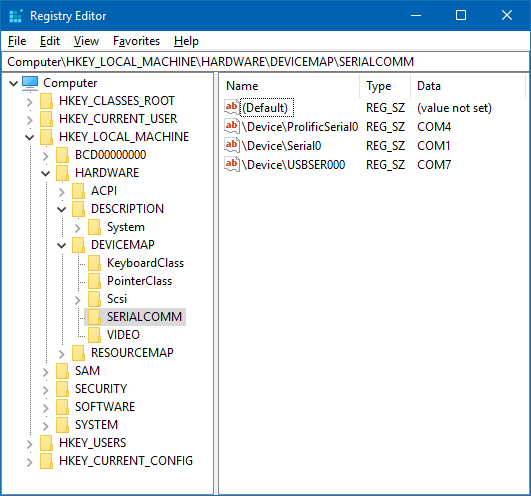Collapse the Computer root node
Viewport: 531px width, 496px height.
point(14,83)
